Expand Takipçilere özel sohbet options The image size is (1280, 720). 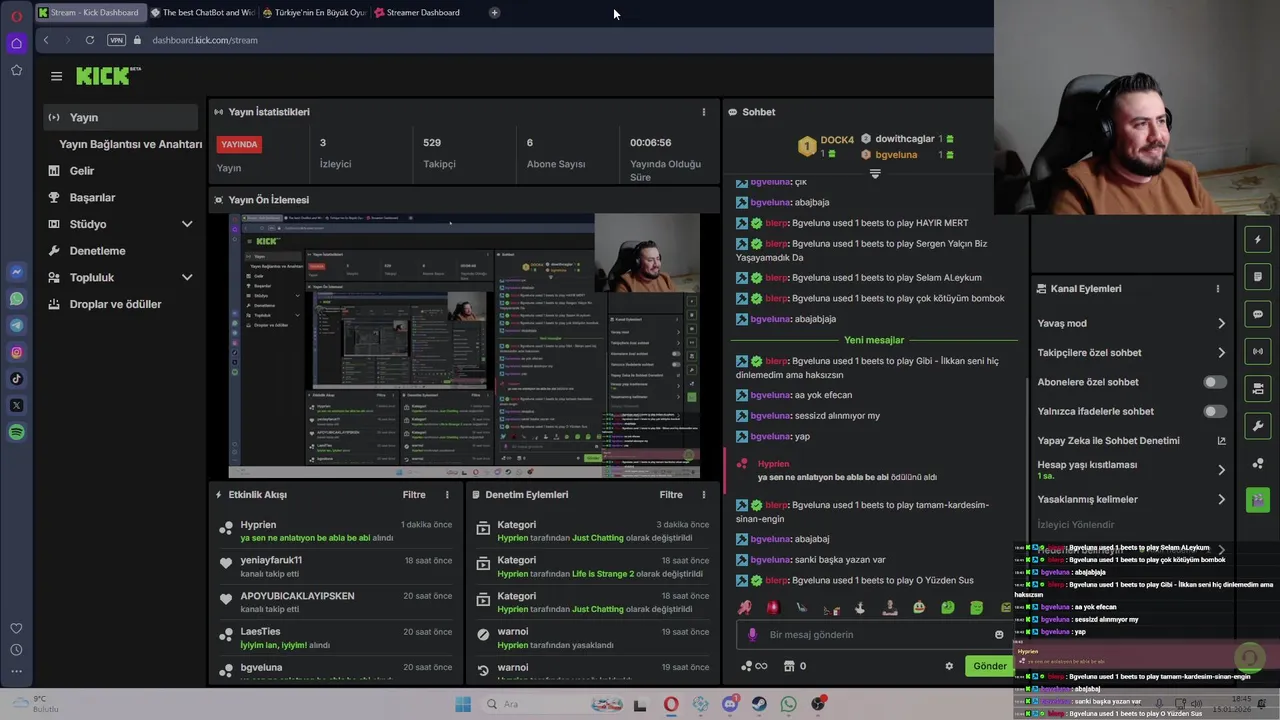coord(1221,352)
